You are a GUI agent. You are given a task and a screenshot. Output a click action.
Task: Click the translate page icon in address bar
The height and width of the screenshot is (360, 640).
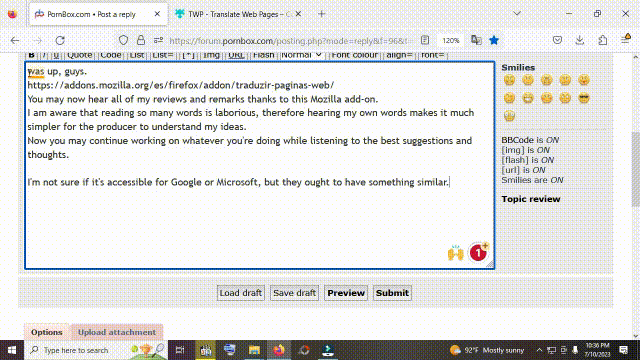click(476, 40)
